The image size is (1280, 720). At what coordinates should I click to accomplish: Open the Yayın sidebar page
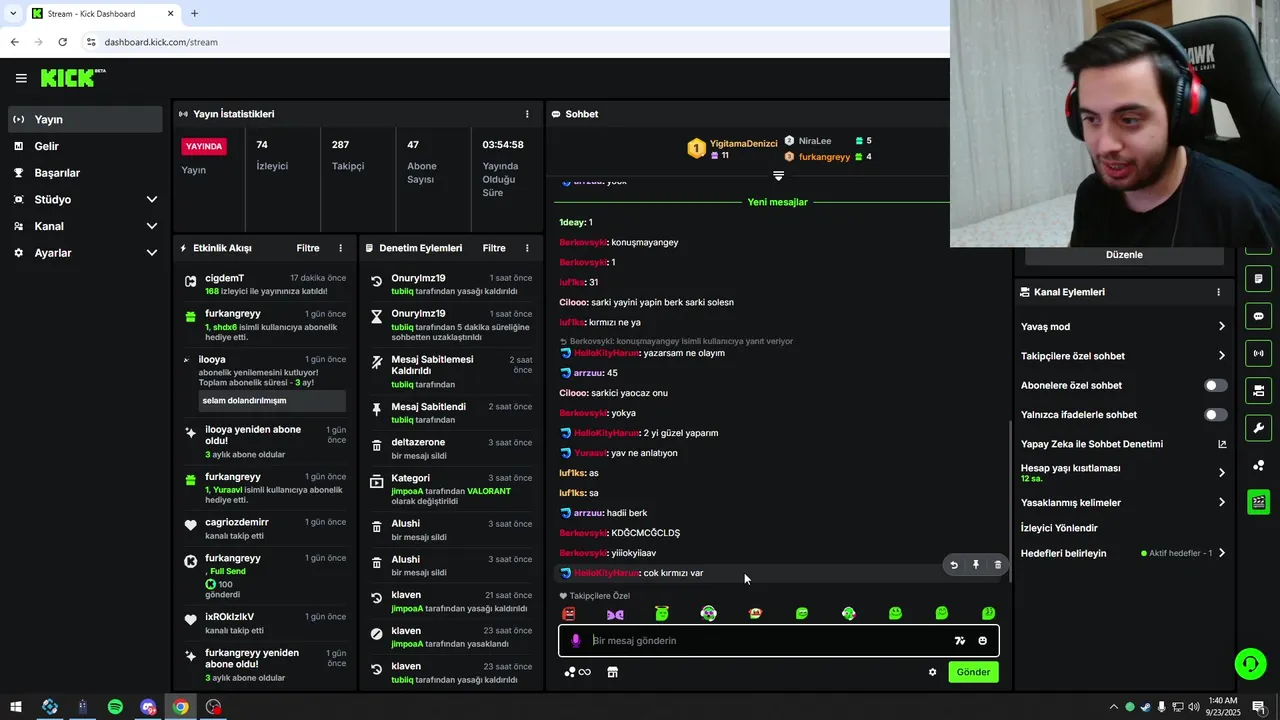click(x=85, y=119)
